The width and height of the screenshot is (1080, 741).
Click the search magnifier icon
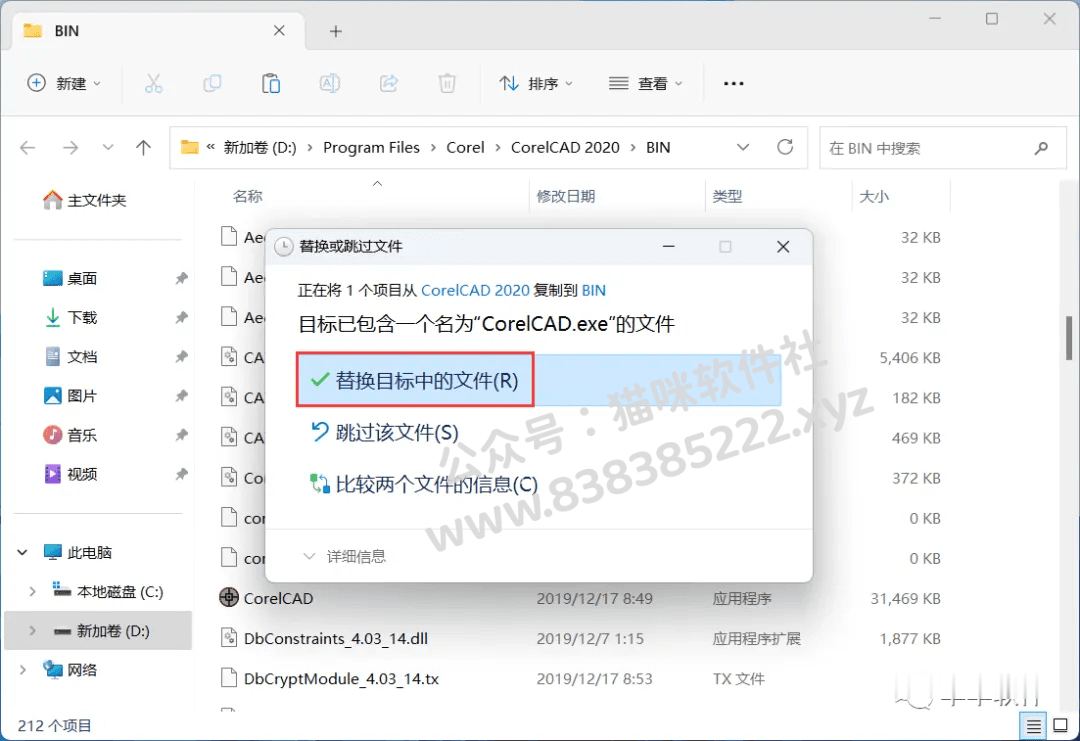click(x=1041, y=147)
